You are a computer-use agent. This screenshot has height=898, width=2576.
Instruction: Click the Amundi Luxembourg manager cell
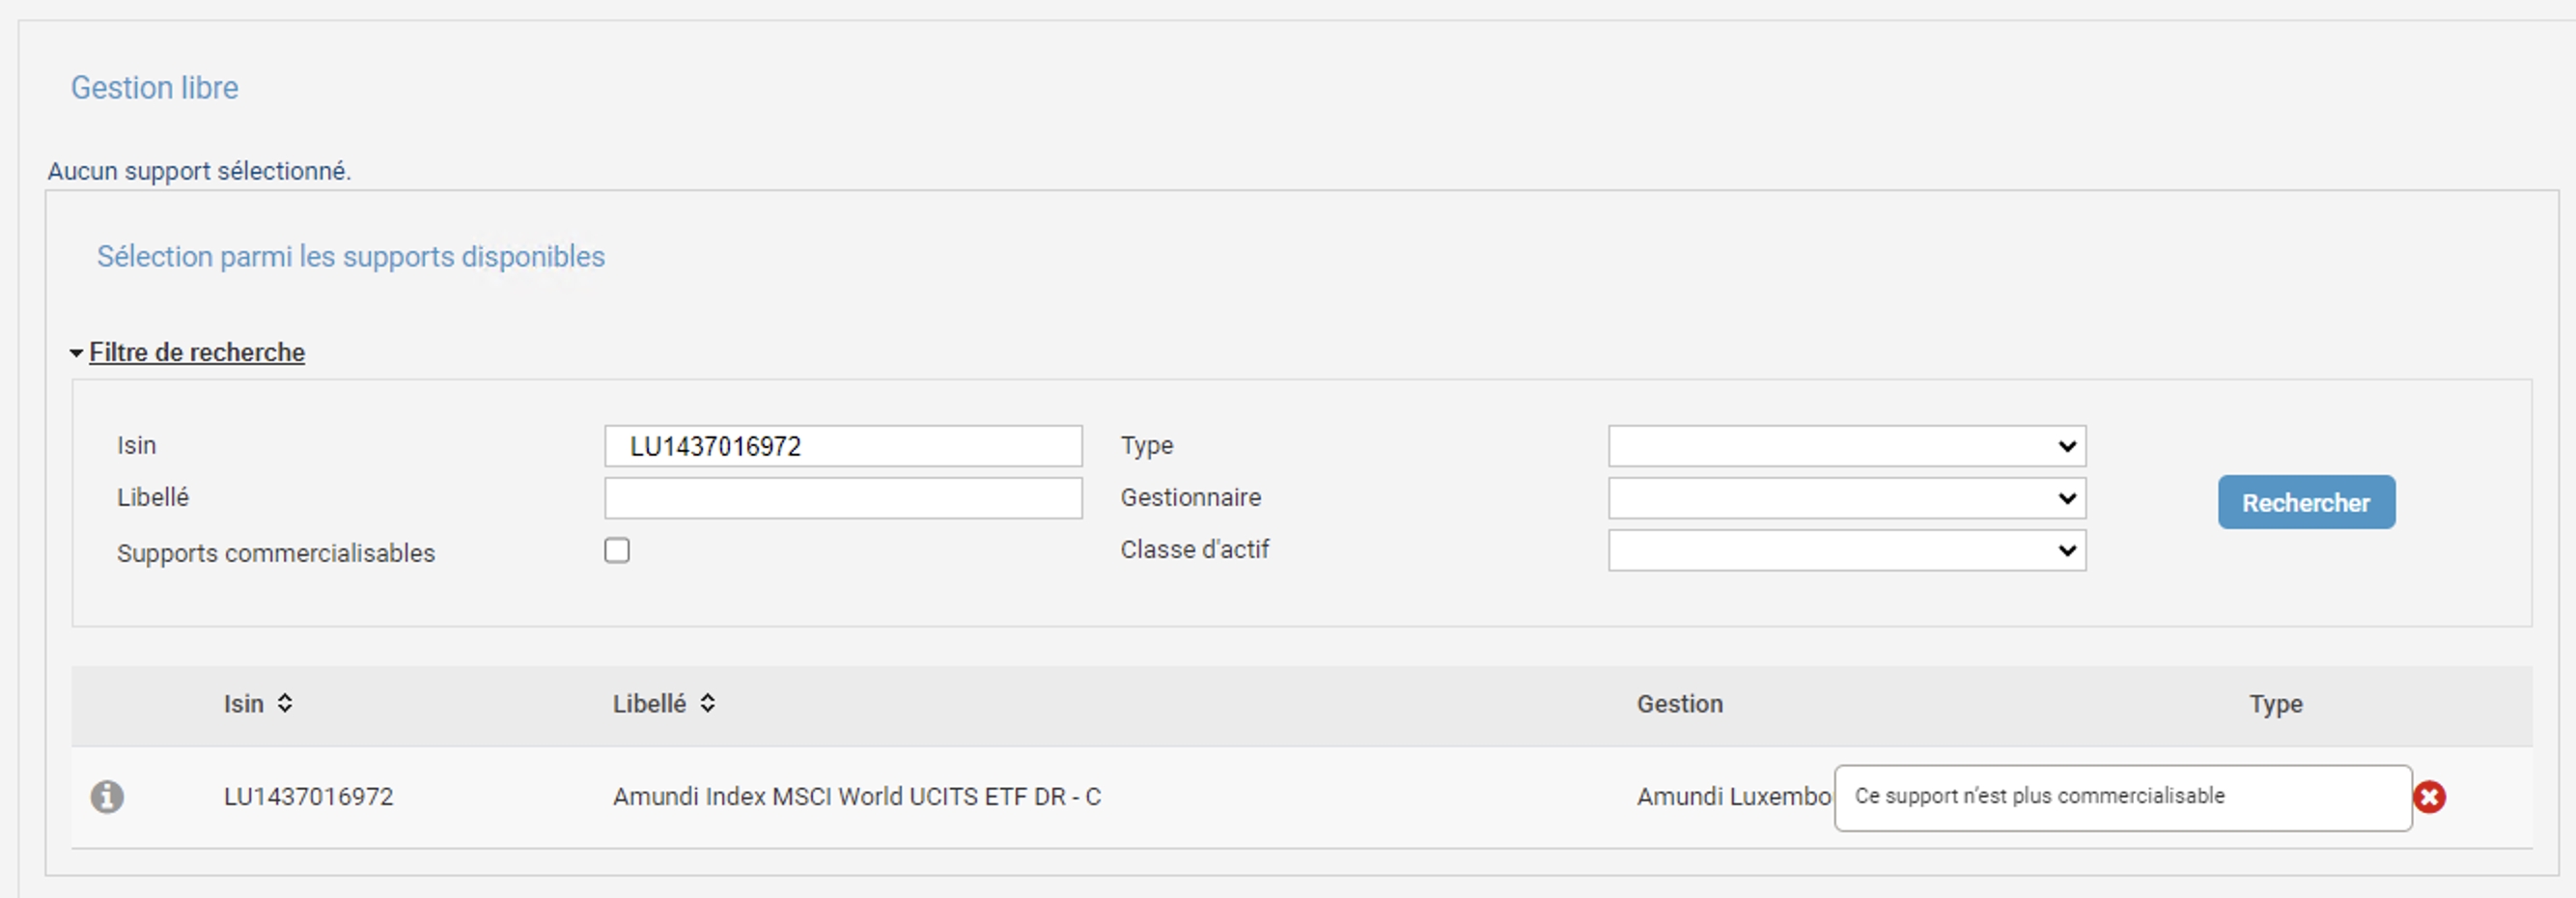1733,797
